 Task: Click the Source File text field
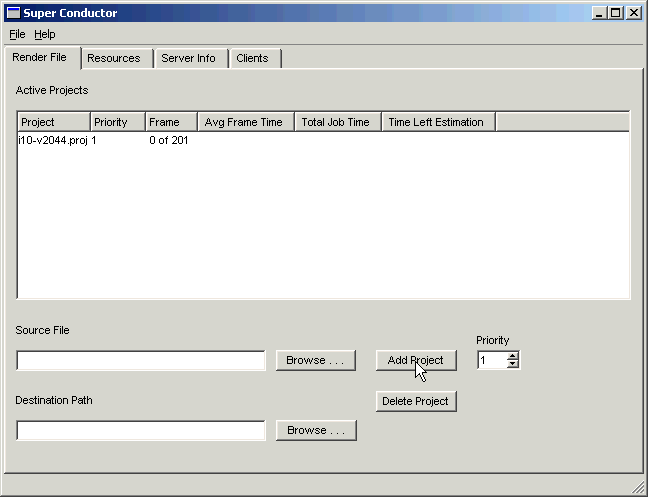tap(141, 360)
